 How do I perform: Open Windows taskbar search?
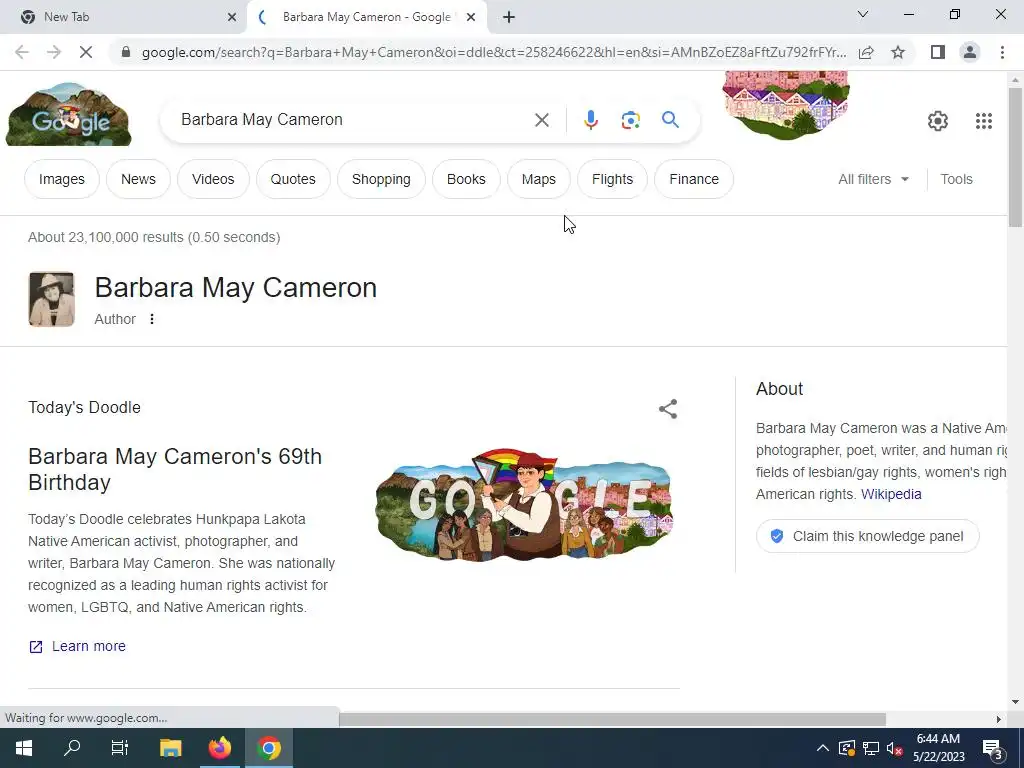click(x=72, y=748)
